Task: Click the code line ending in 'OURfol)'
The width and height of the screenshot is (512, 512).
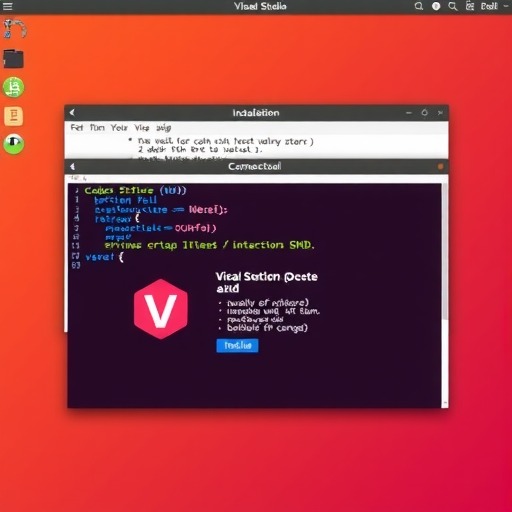Action: [x=161, y=228]
